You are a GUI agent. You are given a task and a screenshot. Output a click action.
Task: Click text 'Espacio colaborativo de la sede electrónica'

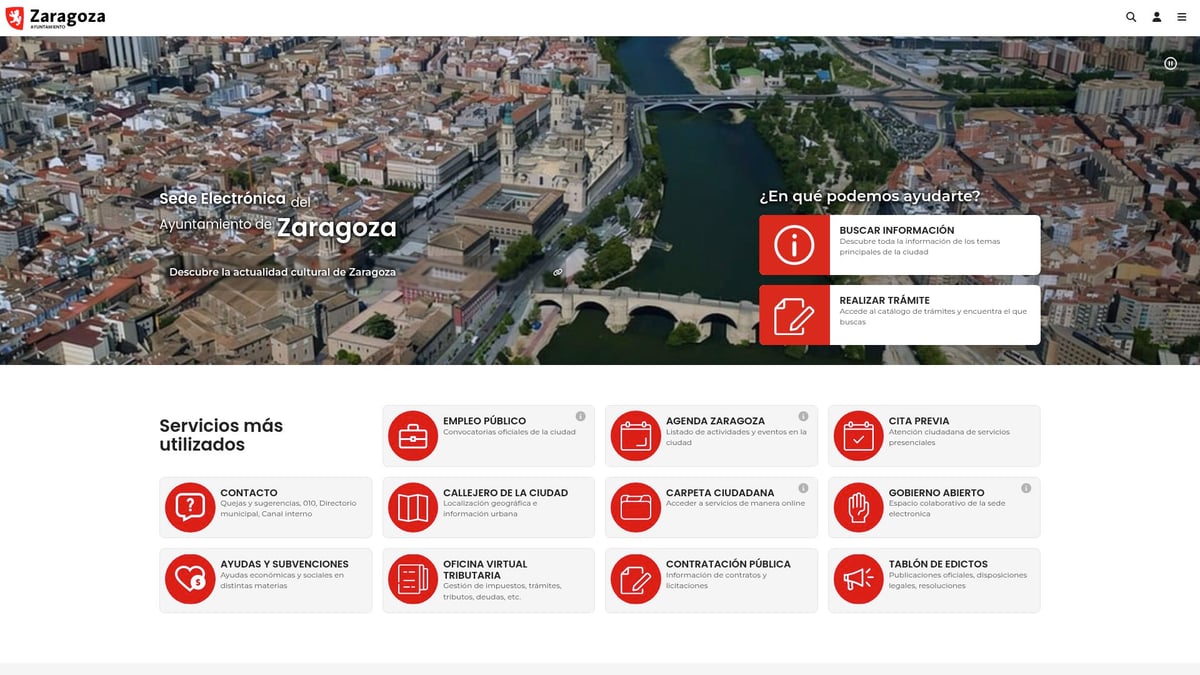click(x=948, y=509)
